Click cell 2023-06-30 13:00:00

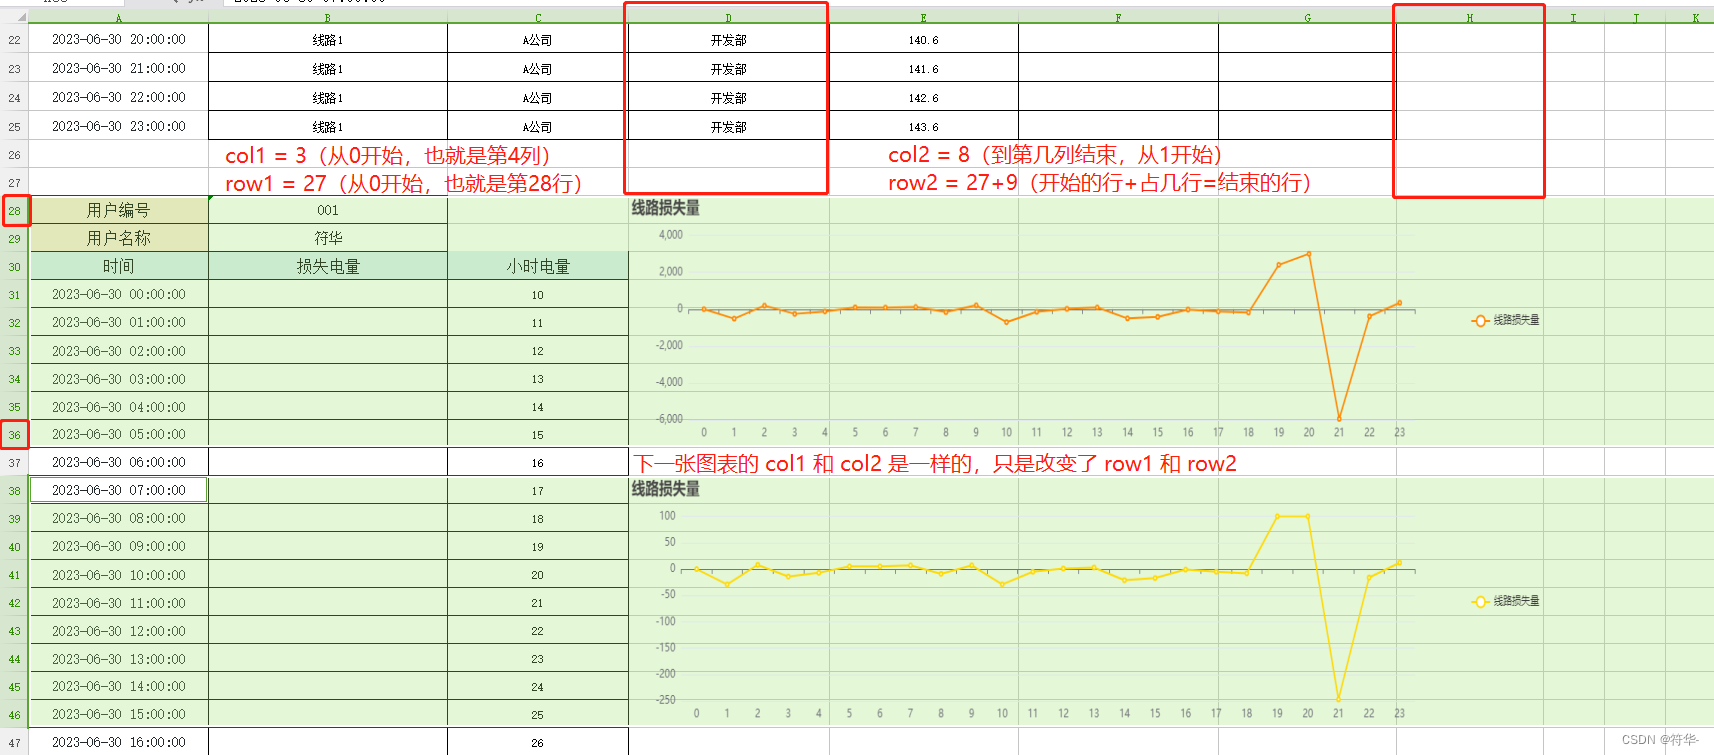[118, 659]
